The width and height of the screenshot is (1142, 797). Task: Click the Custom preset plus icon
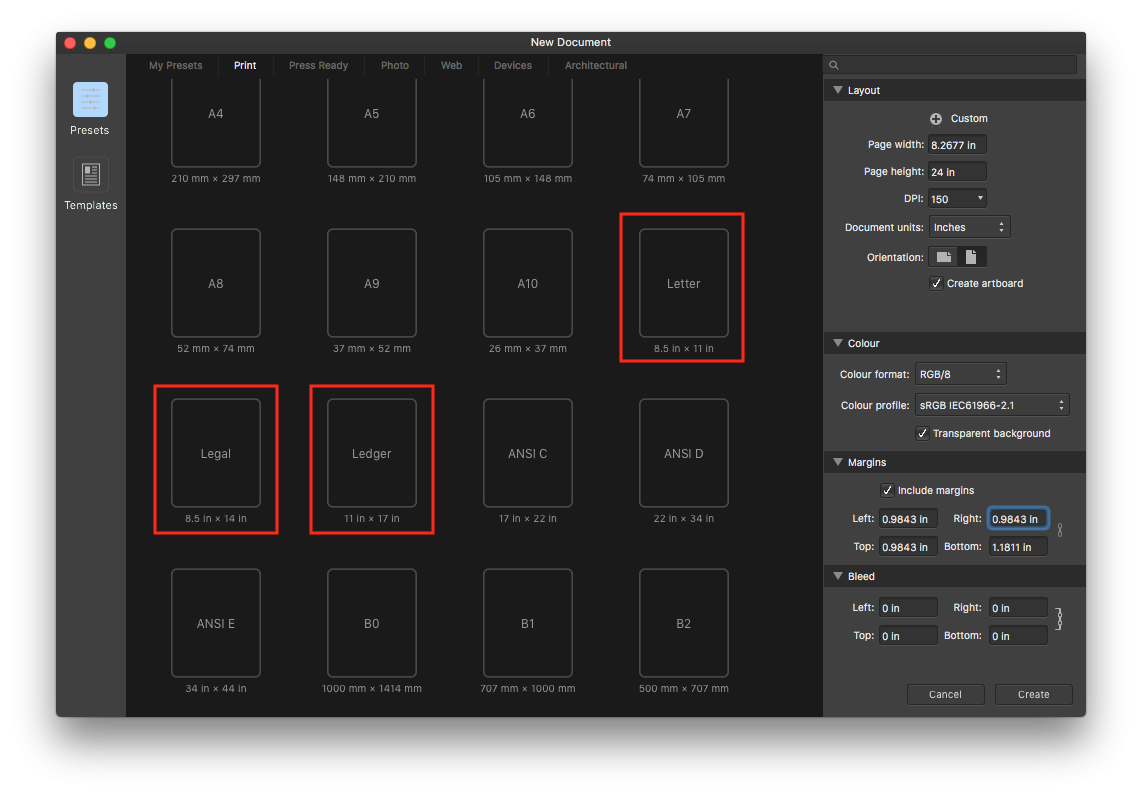pyautogui.click(x=936, y=118)
